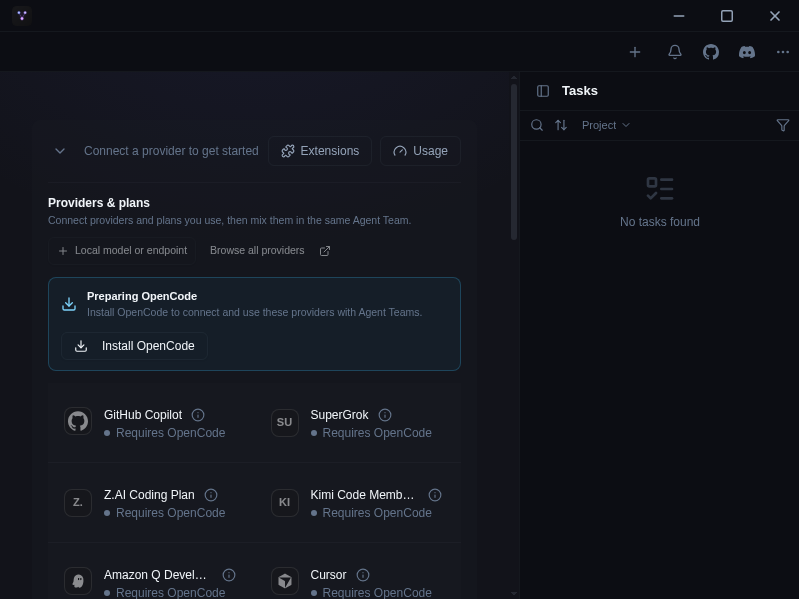Add Local model or endpoint
This screenshot has width=799, height=599.
click(122, 251)
